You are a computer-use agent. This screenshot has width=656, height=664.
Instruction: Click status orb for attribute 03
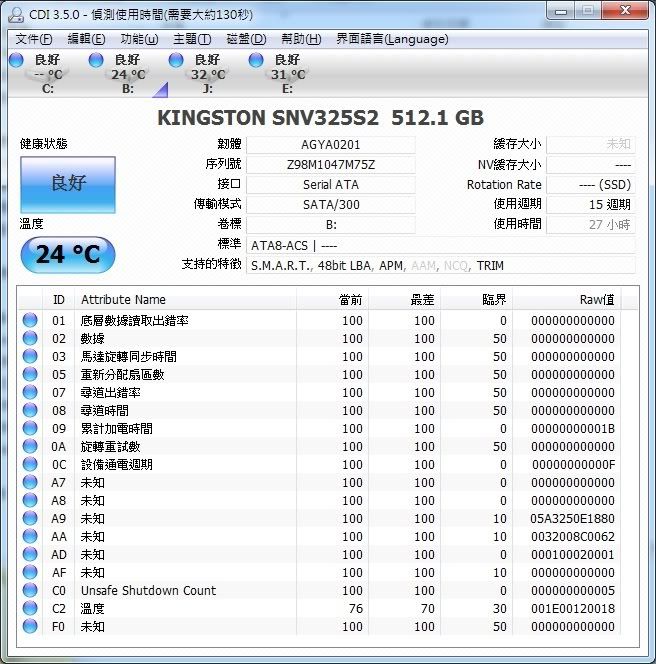30,356
